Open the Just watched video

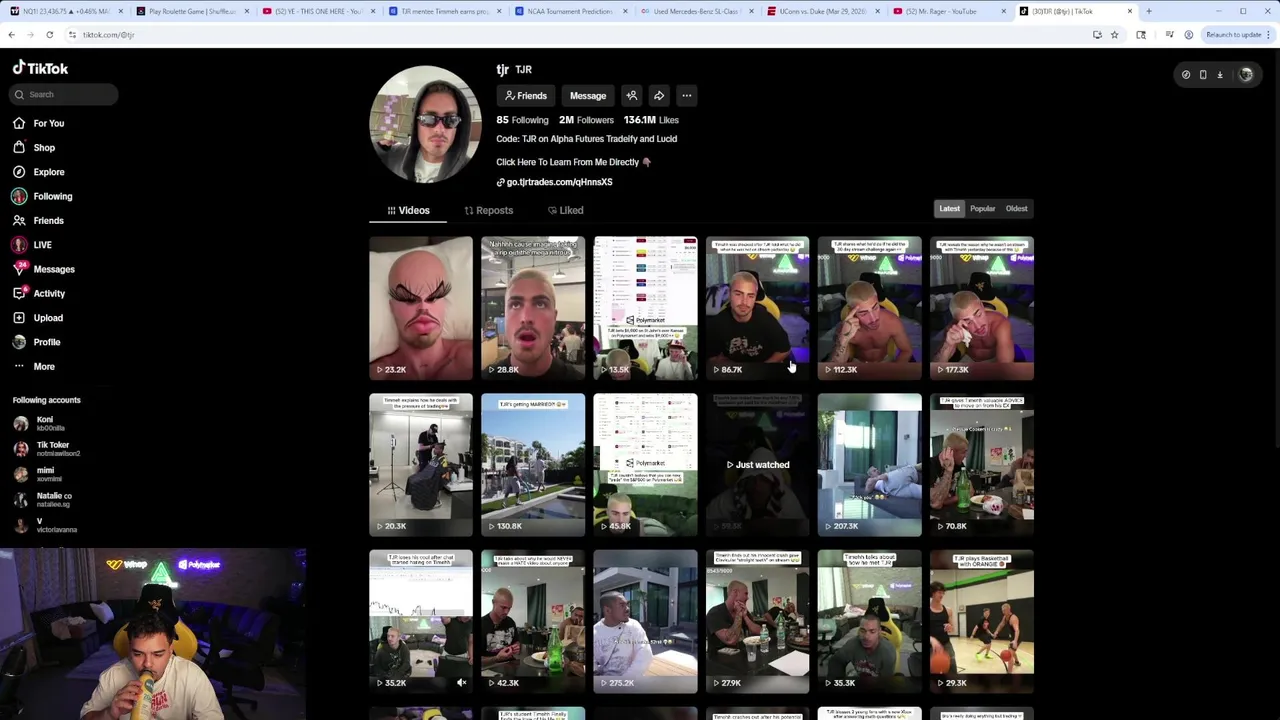coord(757,465)
